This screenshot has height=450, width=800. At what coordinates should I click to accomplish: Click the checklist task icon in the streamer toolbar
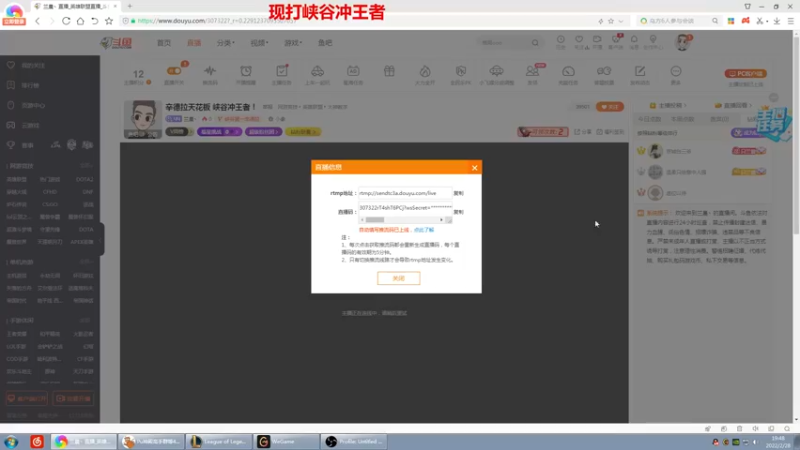click(x=282, y=71)
